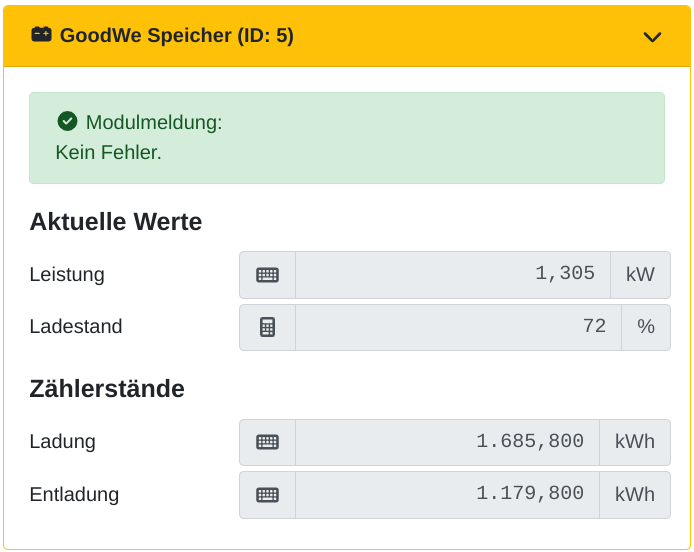
Task: Click the Ladung counter field 1.685,800
Action: 447,442
